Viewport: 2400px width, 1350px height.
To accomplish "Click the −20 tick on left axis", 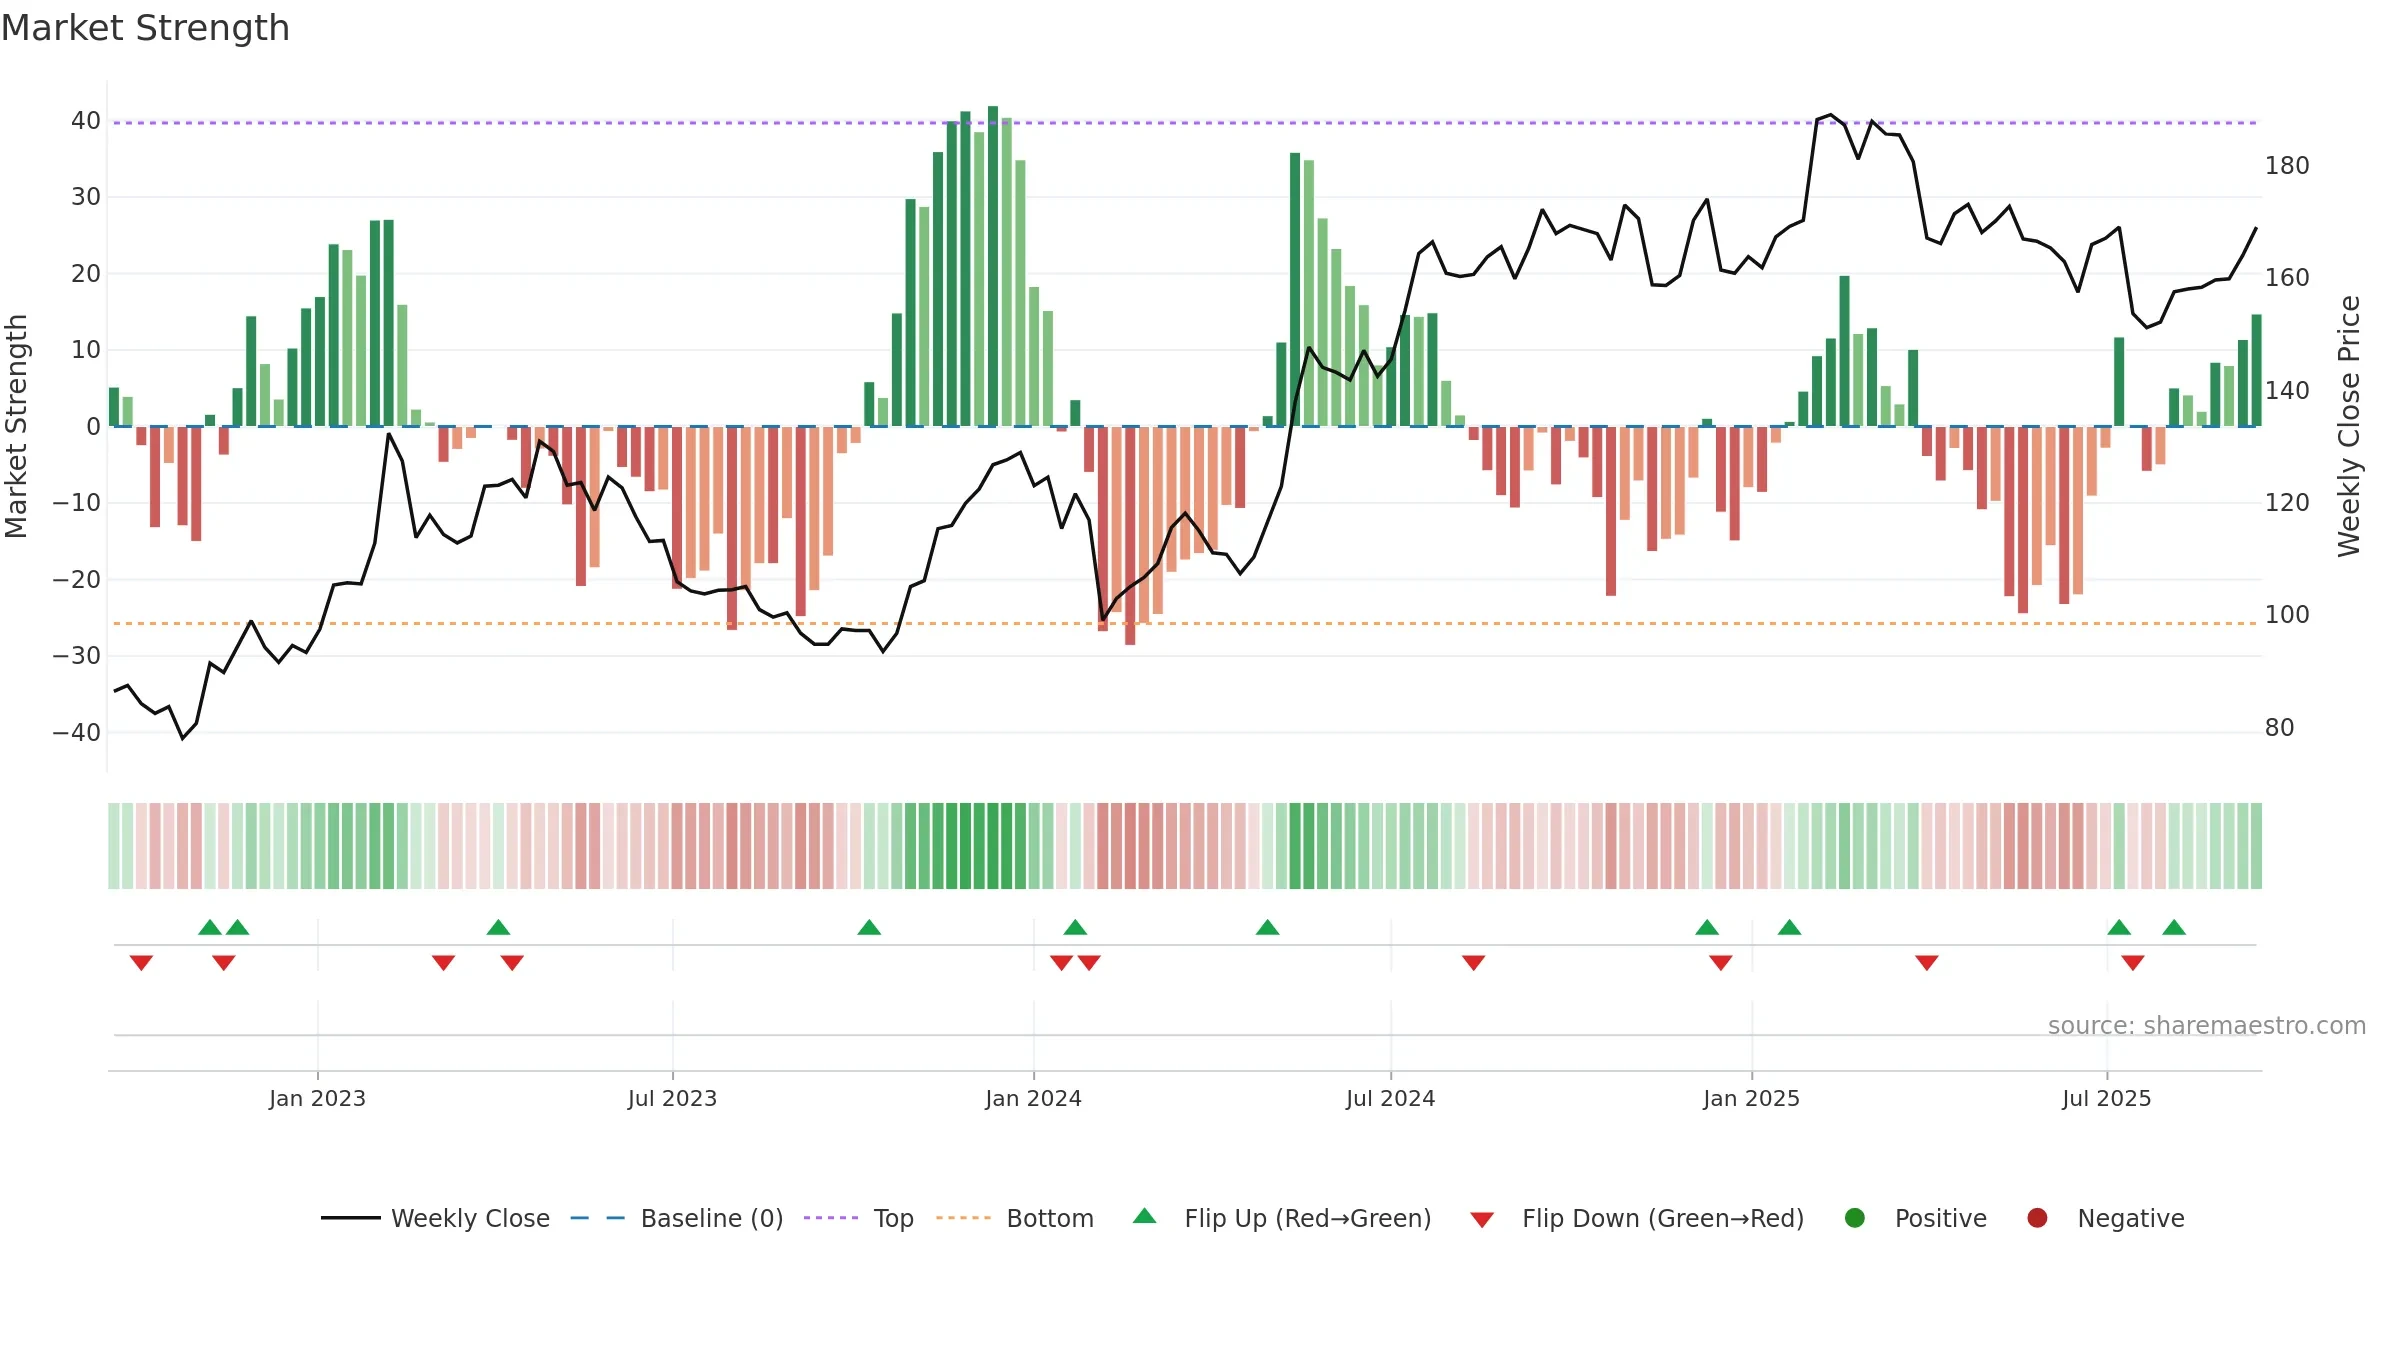I will pos(77,579).
